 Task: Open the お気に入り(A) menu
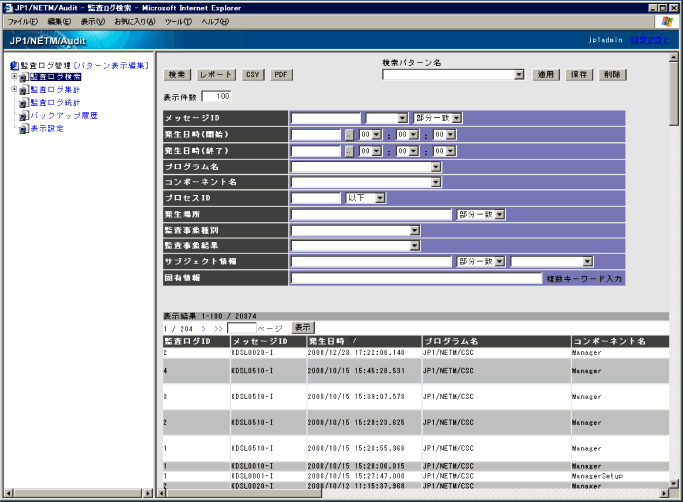[135, 21]
